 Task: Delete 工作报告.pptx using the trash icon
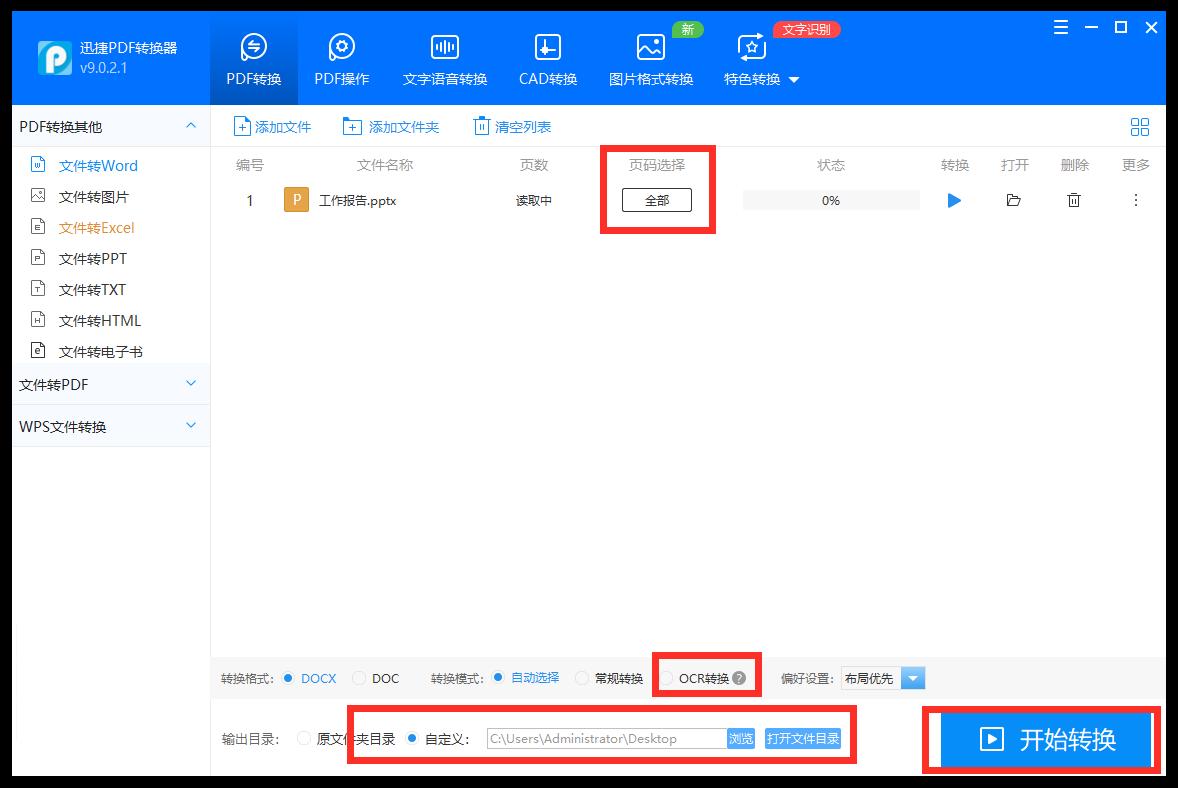1073,200
